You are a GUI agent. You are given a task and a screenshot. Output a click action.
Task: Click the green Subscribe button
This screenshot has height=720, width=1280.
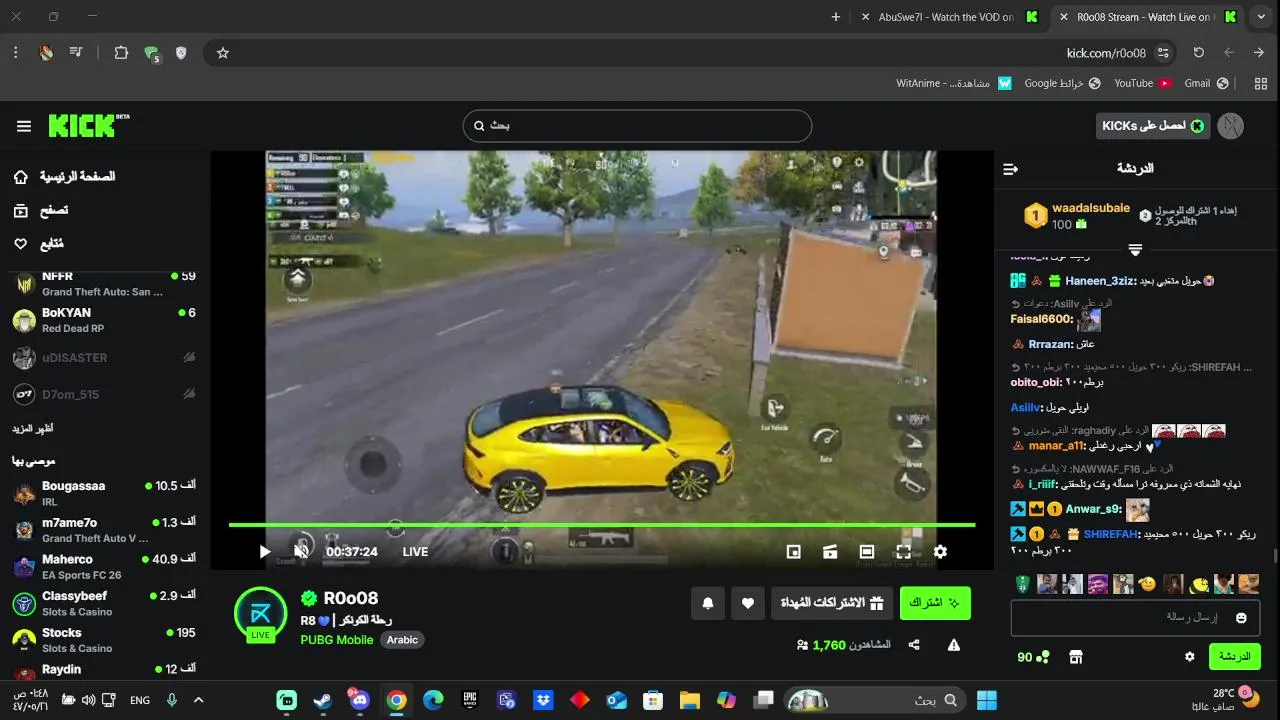tap(935, 603)
